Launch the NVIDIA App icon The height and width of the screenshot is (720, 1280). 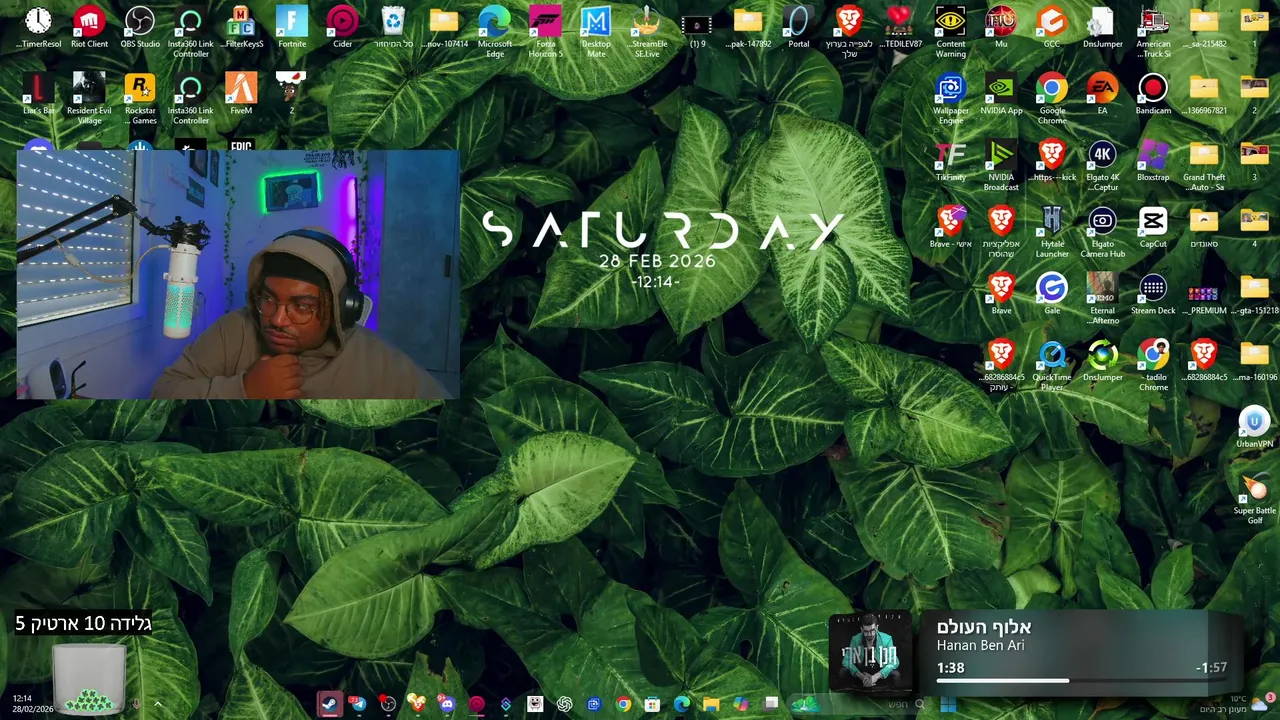point(1001,94)
